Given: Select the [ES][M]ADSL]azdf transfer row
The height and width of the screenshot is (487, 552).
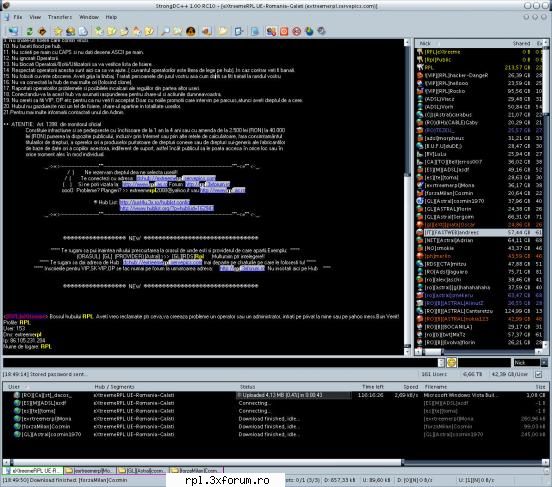Looking at the screenshot, I should 275,403.
